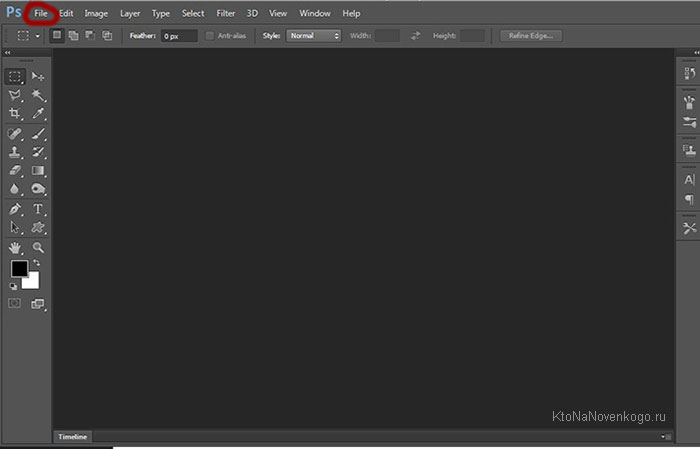This screenshot has width=700, height=449.
Task: Open the 3D menu
Action: coord(252,13)
